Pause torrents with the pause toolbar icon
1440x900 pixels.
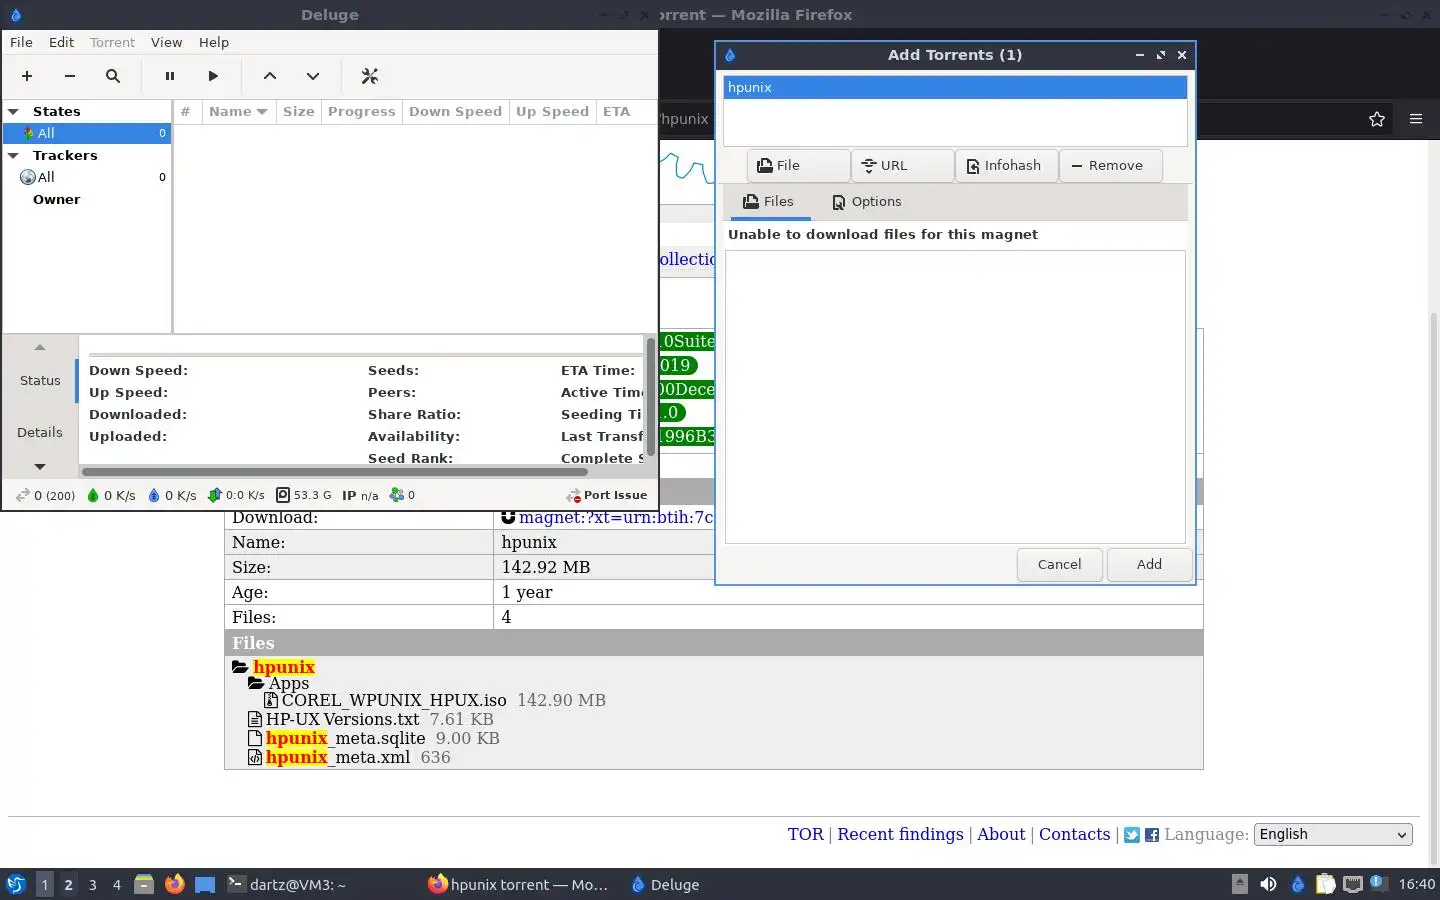tap(170, 76)
